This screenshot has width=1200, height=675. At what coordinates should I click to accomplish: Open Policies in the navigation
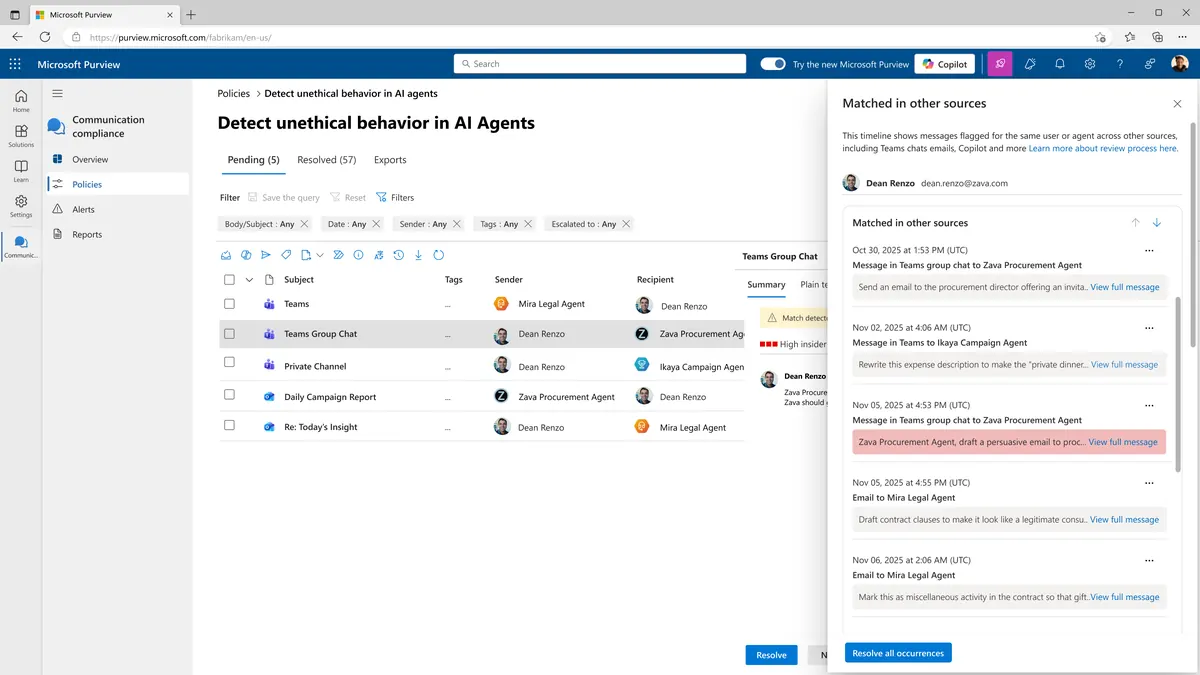[x=118, y=184]
